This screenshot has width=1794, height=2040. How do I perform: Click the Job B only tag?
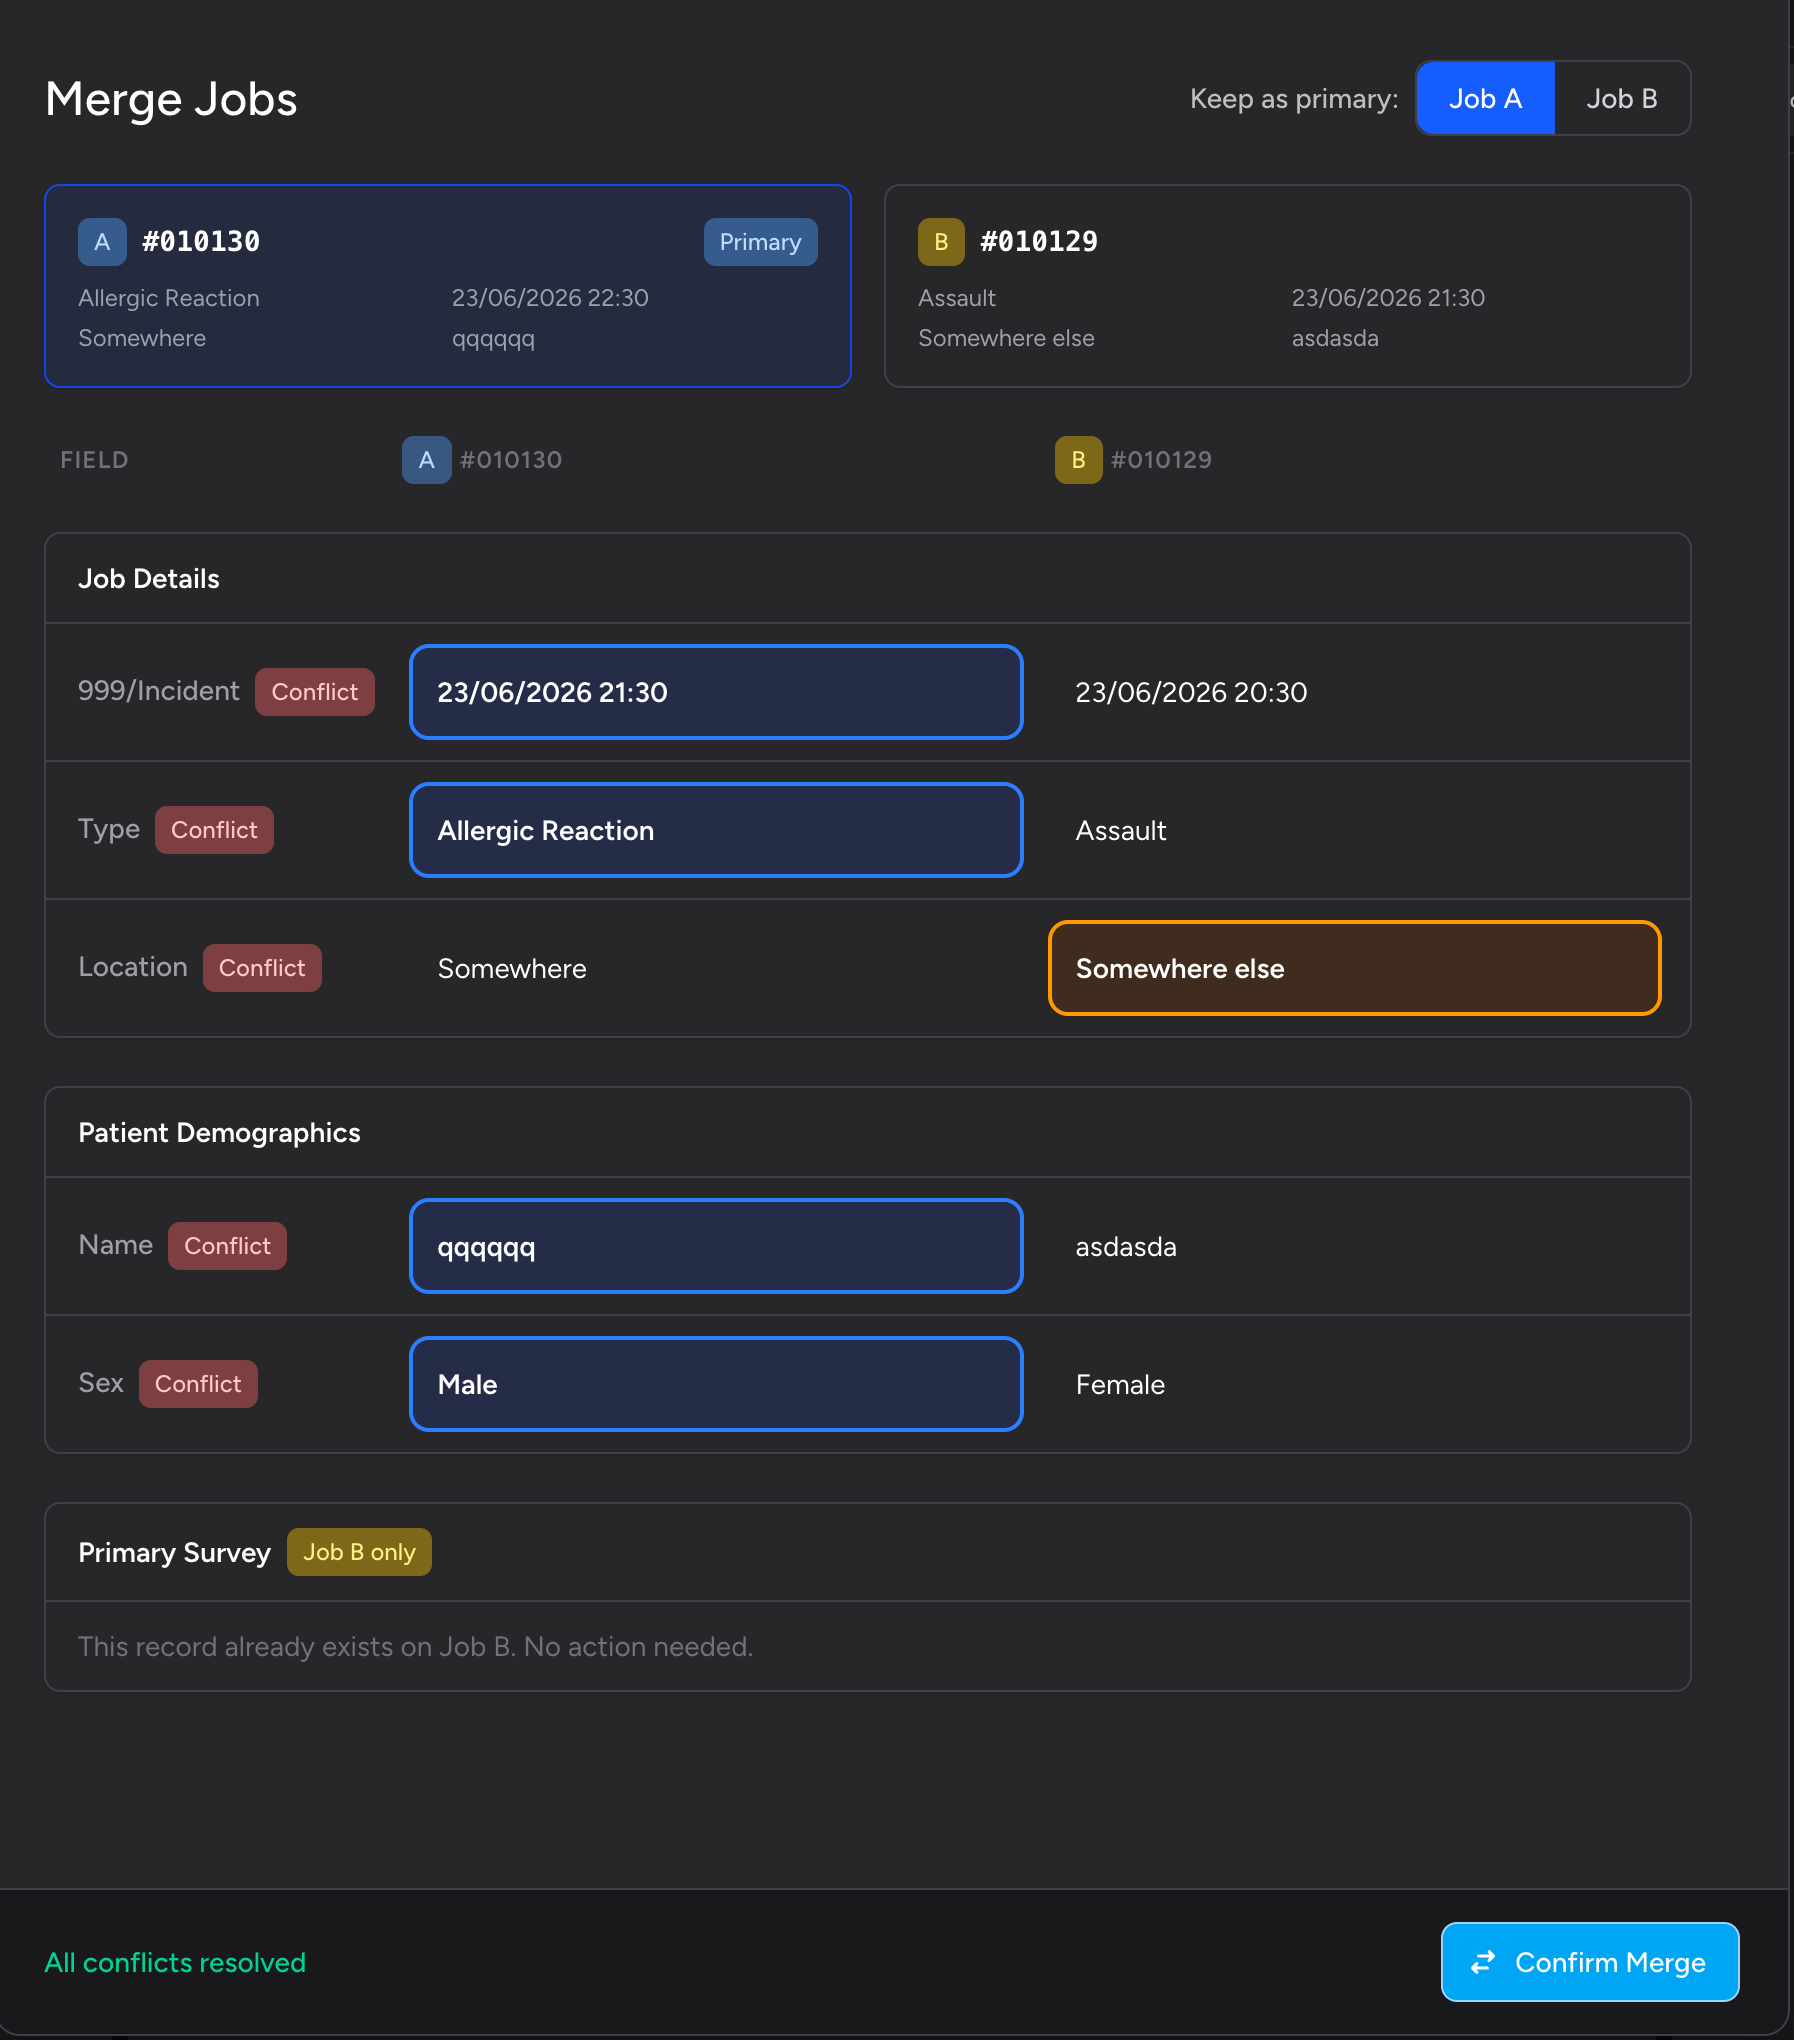tap(359, 1552)
